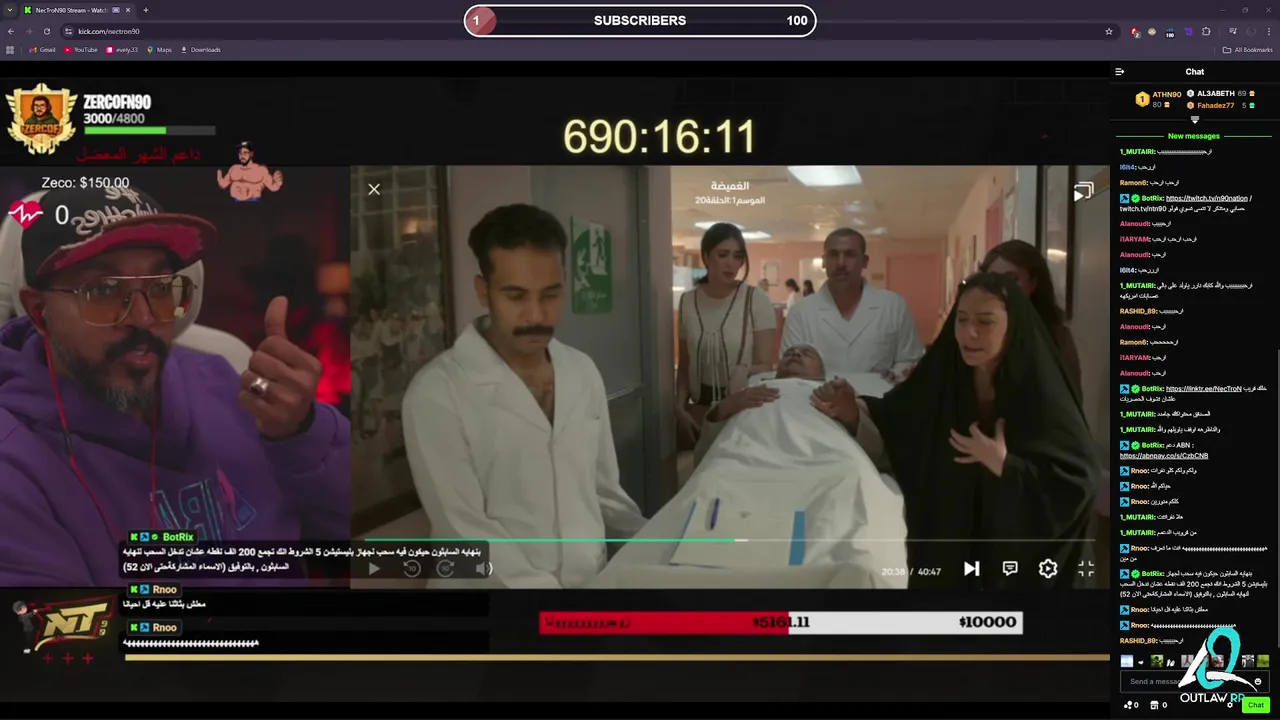Insert first quick emote in chat bar
Screen dimensions: 1280x720
[x=1127, y=661]
